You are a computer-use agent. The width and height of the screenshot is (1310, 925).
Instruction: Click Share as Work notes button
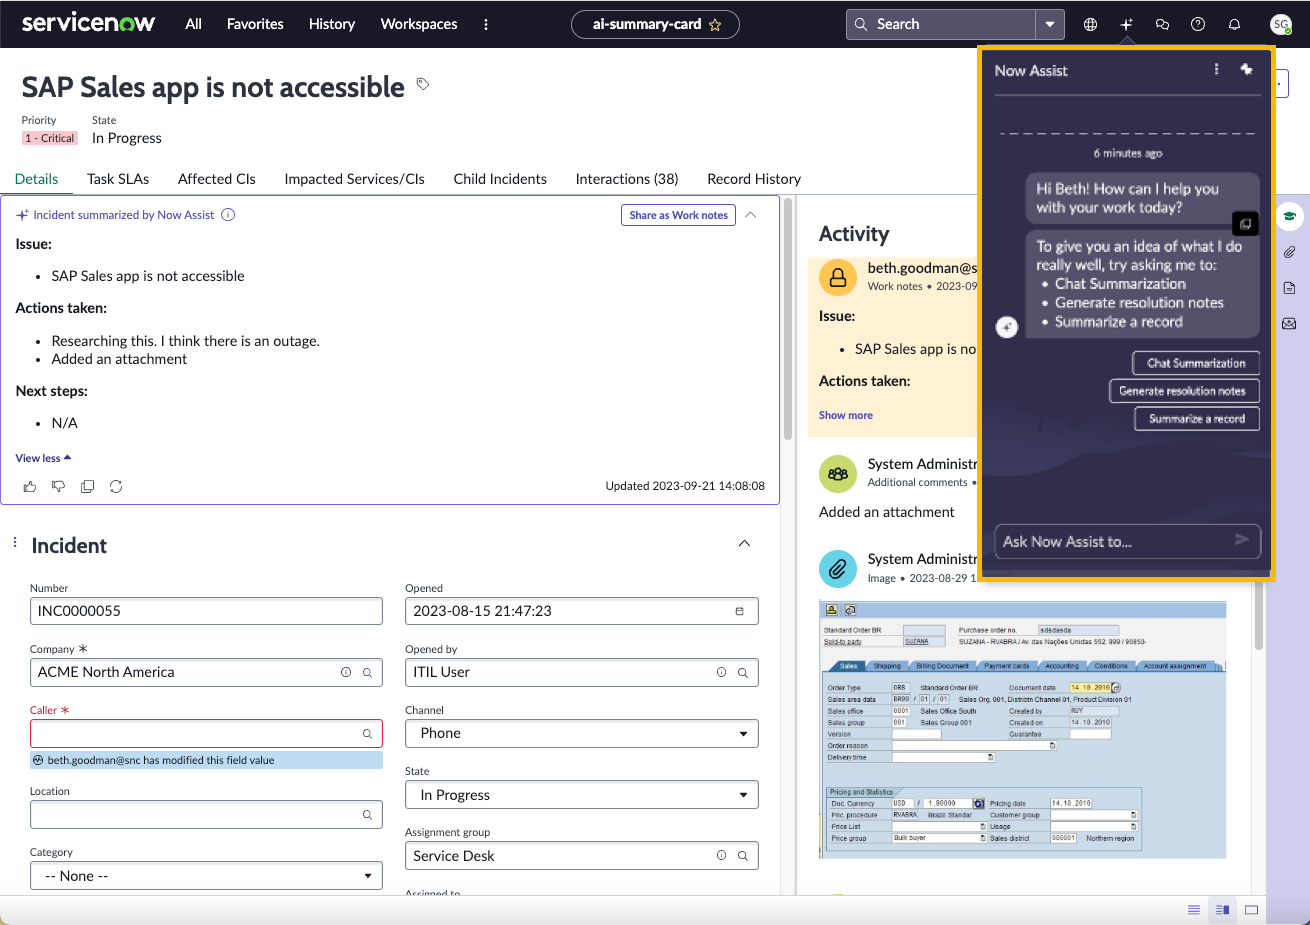click(679, 215)
